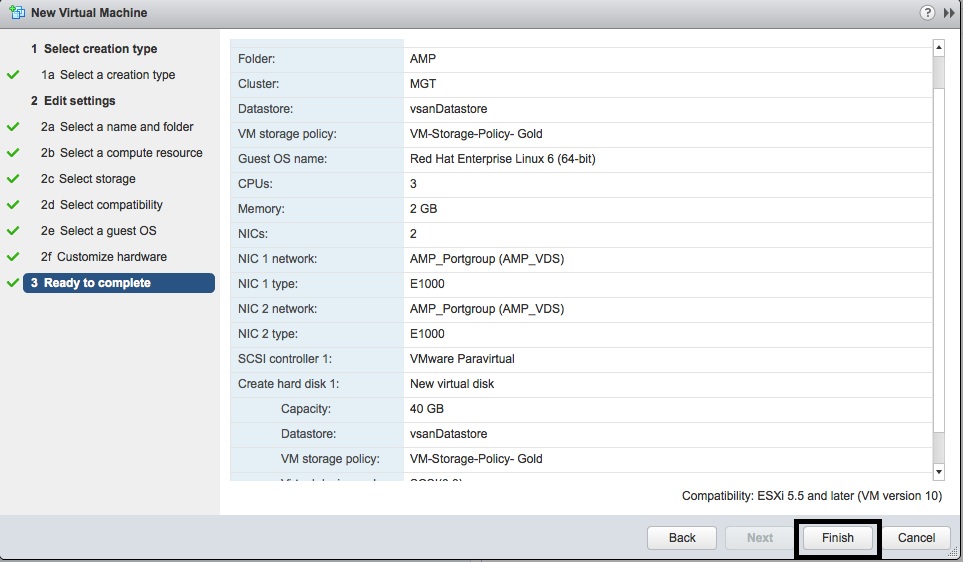The height and width of the screenshot is (562, 963).
Task: Click the Back button
Action: 682,537
